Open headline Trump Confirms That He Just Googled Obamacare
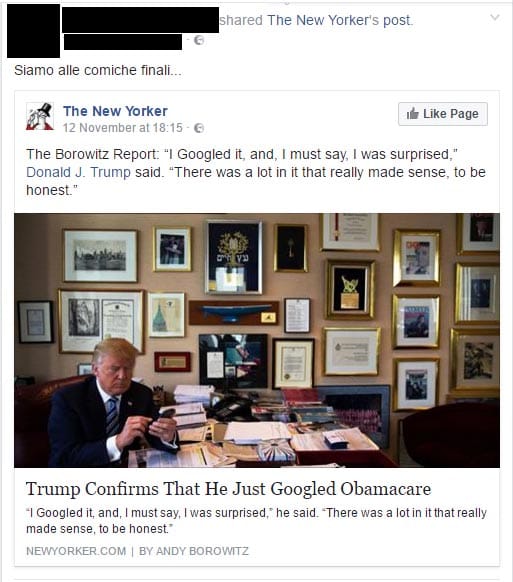 [x=229, y=489]
